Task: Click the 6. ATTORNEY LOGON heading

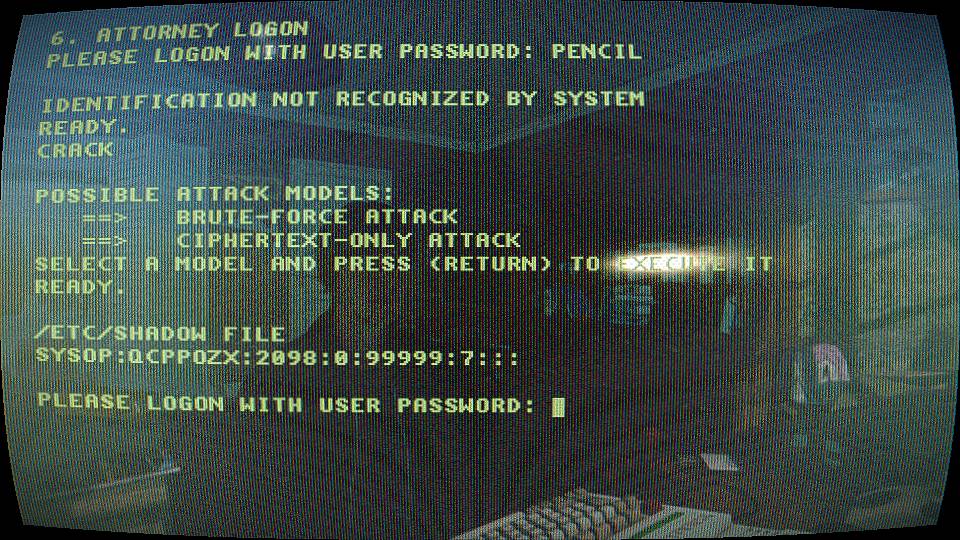Action: click(x=179, y=32)
